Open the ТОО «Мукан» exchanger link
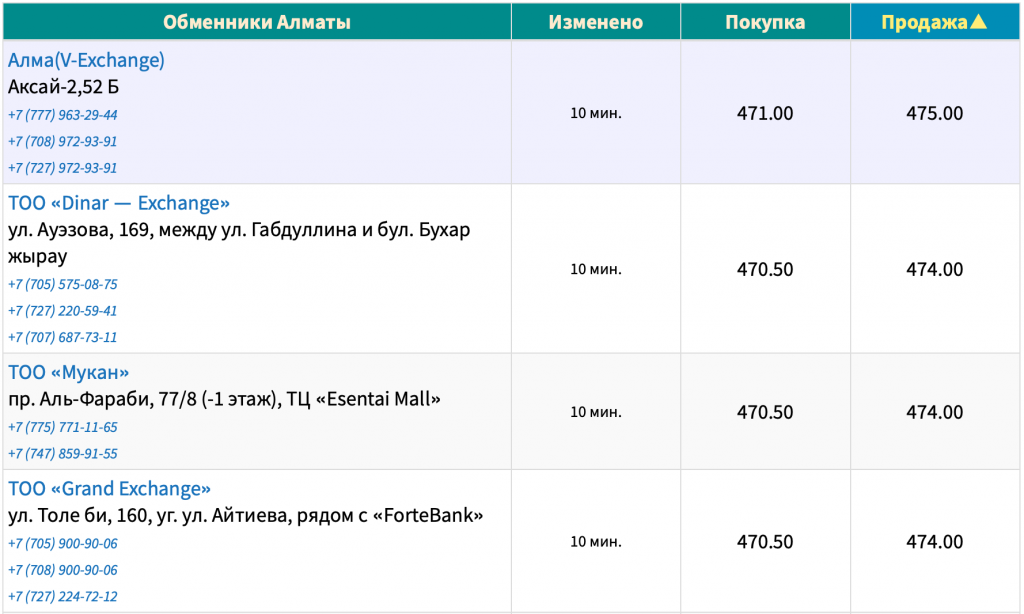This screenshot has height=614, width=1024. pos(69,372)
